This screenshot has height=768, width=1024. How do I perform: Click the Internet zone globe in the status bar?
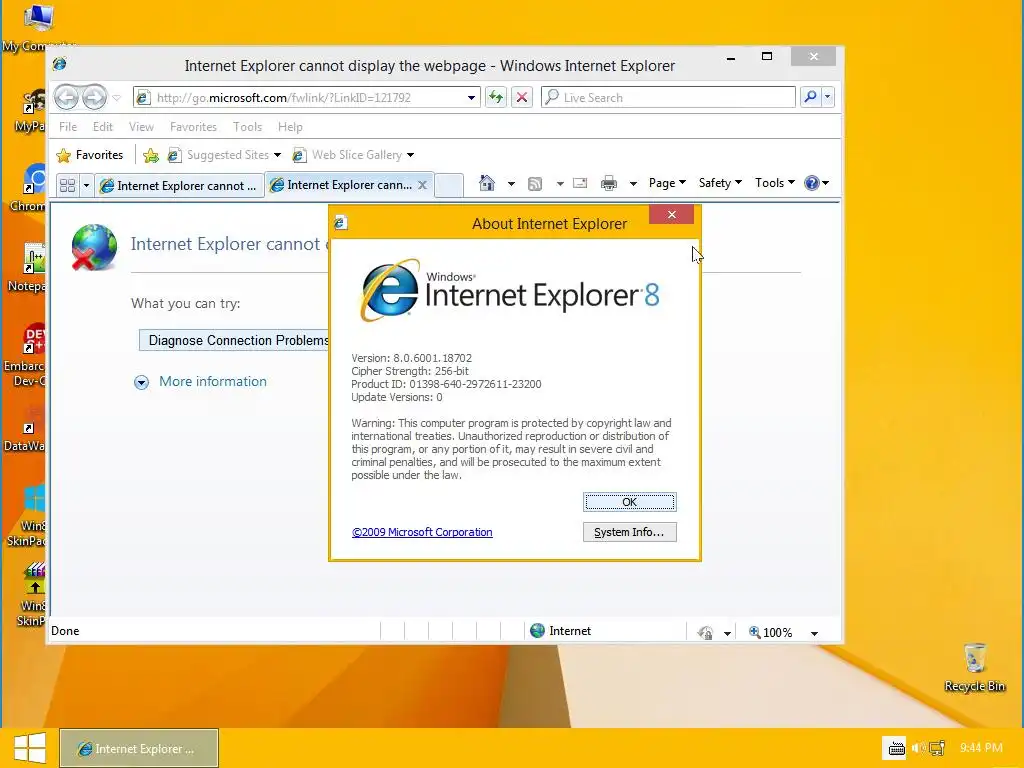click(537, 631)
